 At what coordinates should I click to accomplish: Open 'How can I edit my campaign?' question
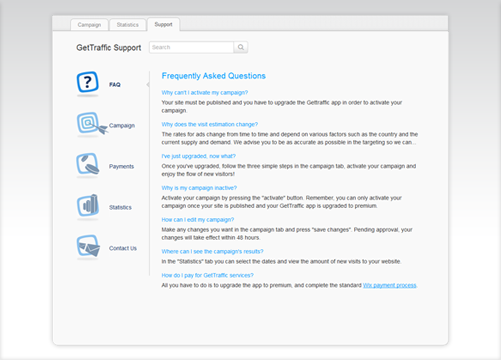pos(198,220)
